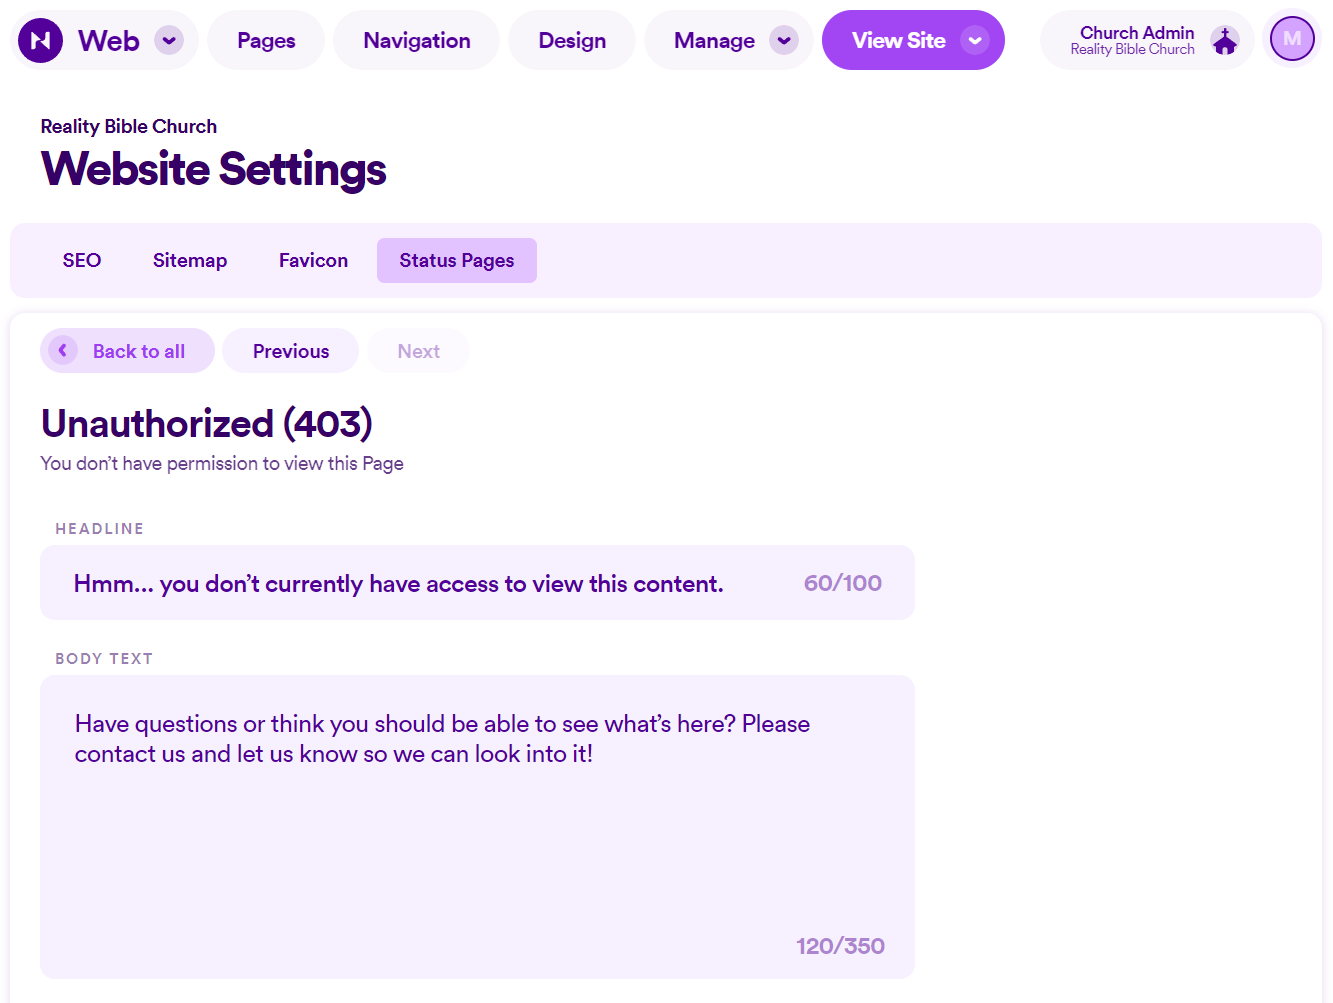Image resolution: width=1333 pixels, height=1003 pixels.
Task: Switch to the SEO tab
Action: click(81, 260)
